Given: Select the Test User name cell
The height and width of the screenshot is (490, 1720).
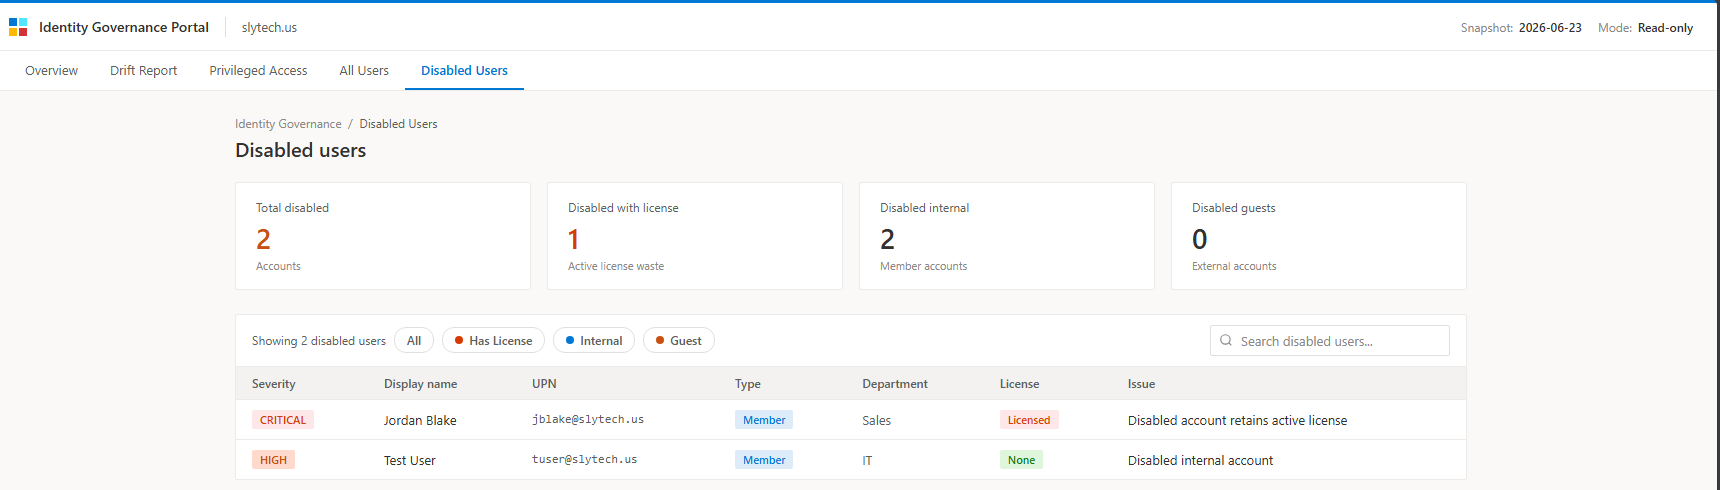Looking at the screenshot, I should pos(410,460).
